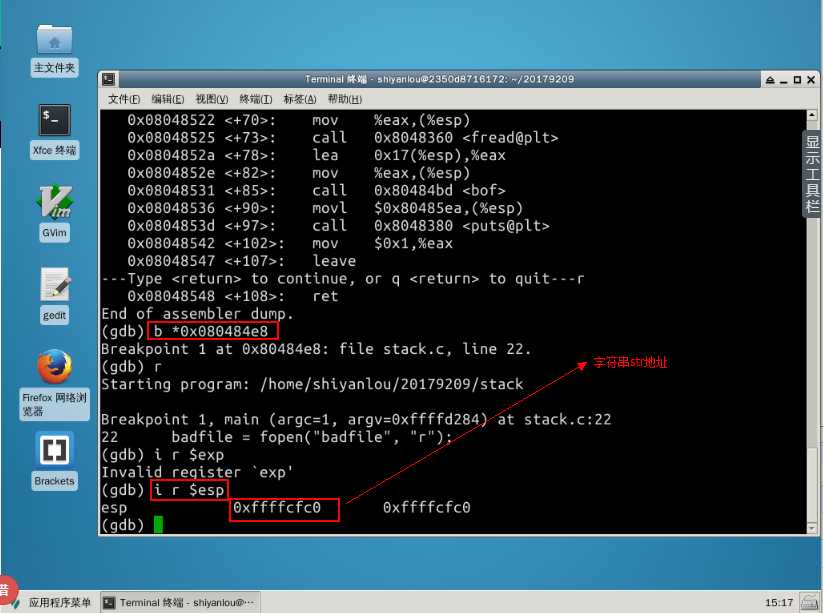Open the 应用程序菜单 applications menu

51,603
